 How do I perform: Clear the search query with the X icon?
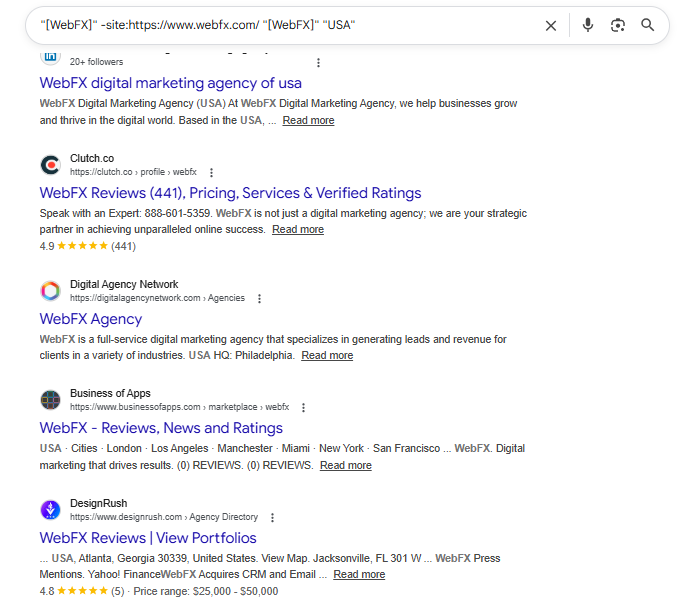pos(551,25)
